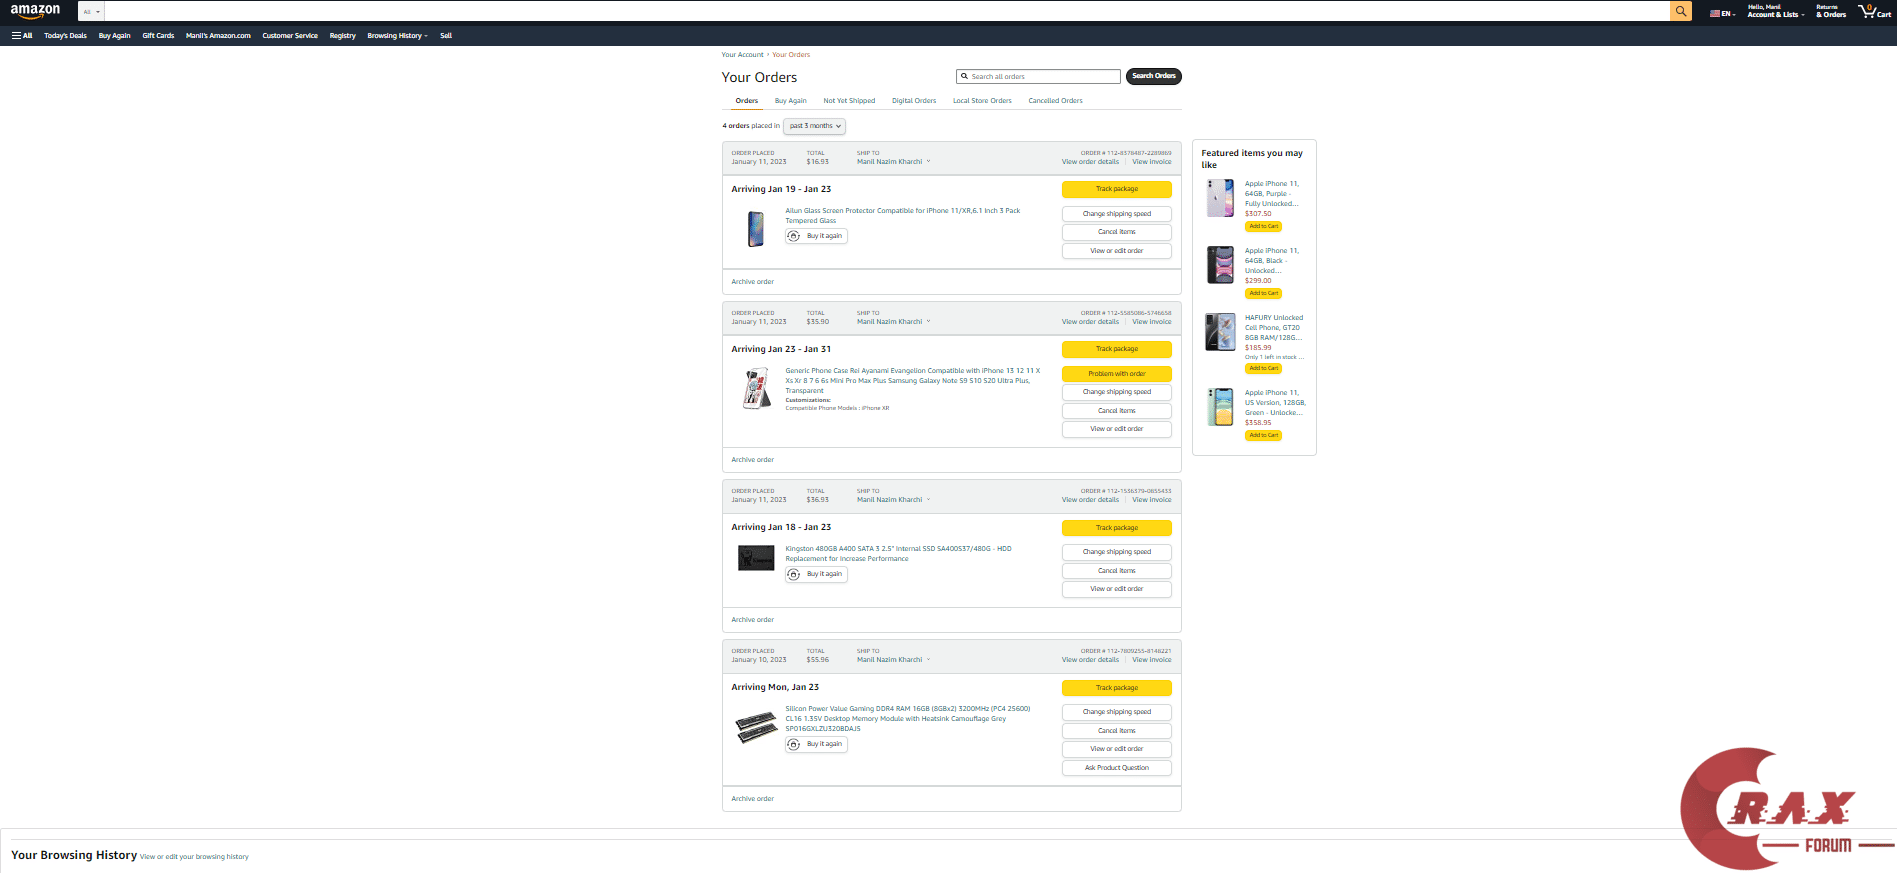Open Silicon Power RAM product image

[756, 727]
